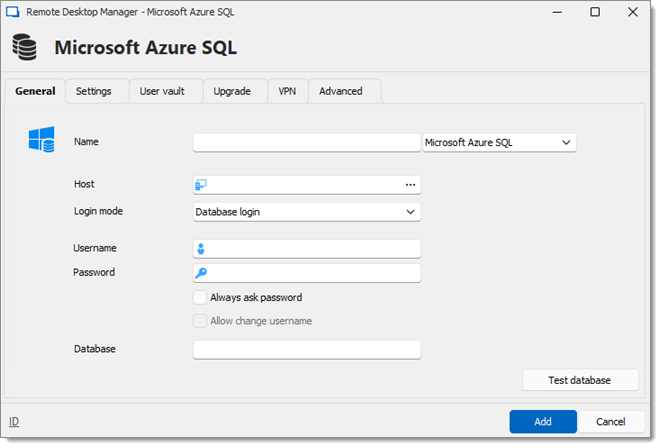This screenshot has width=661, height=448.
Task: Select the VPN tab
Action: 287,91
